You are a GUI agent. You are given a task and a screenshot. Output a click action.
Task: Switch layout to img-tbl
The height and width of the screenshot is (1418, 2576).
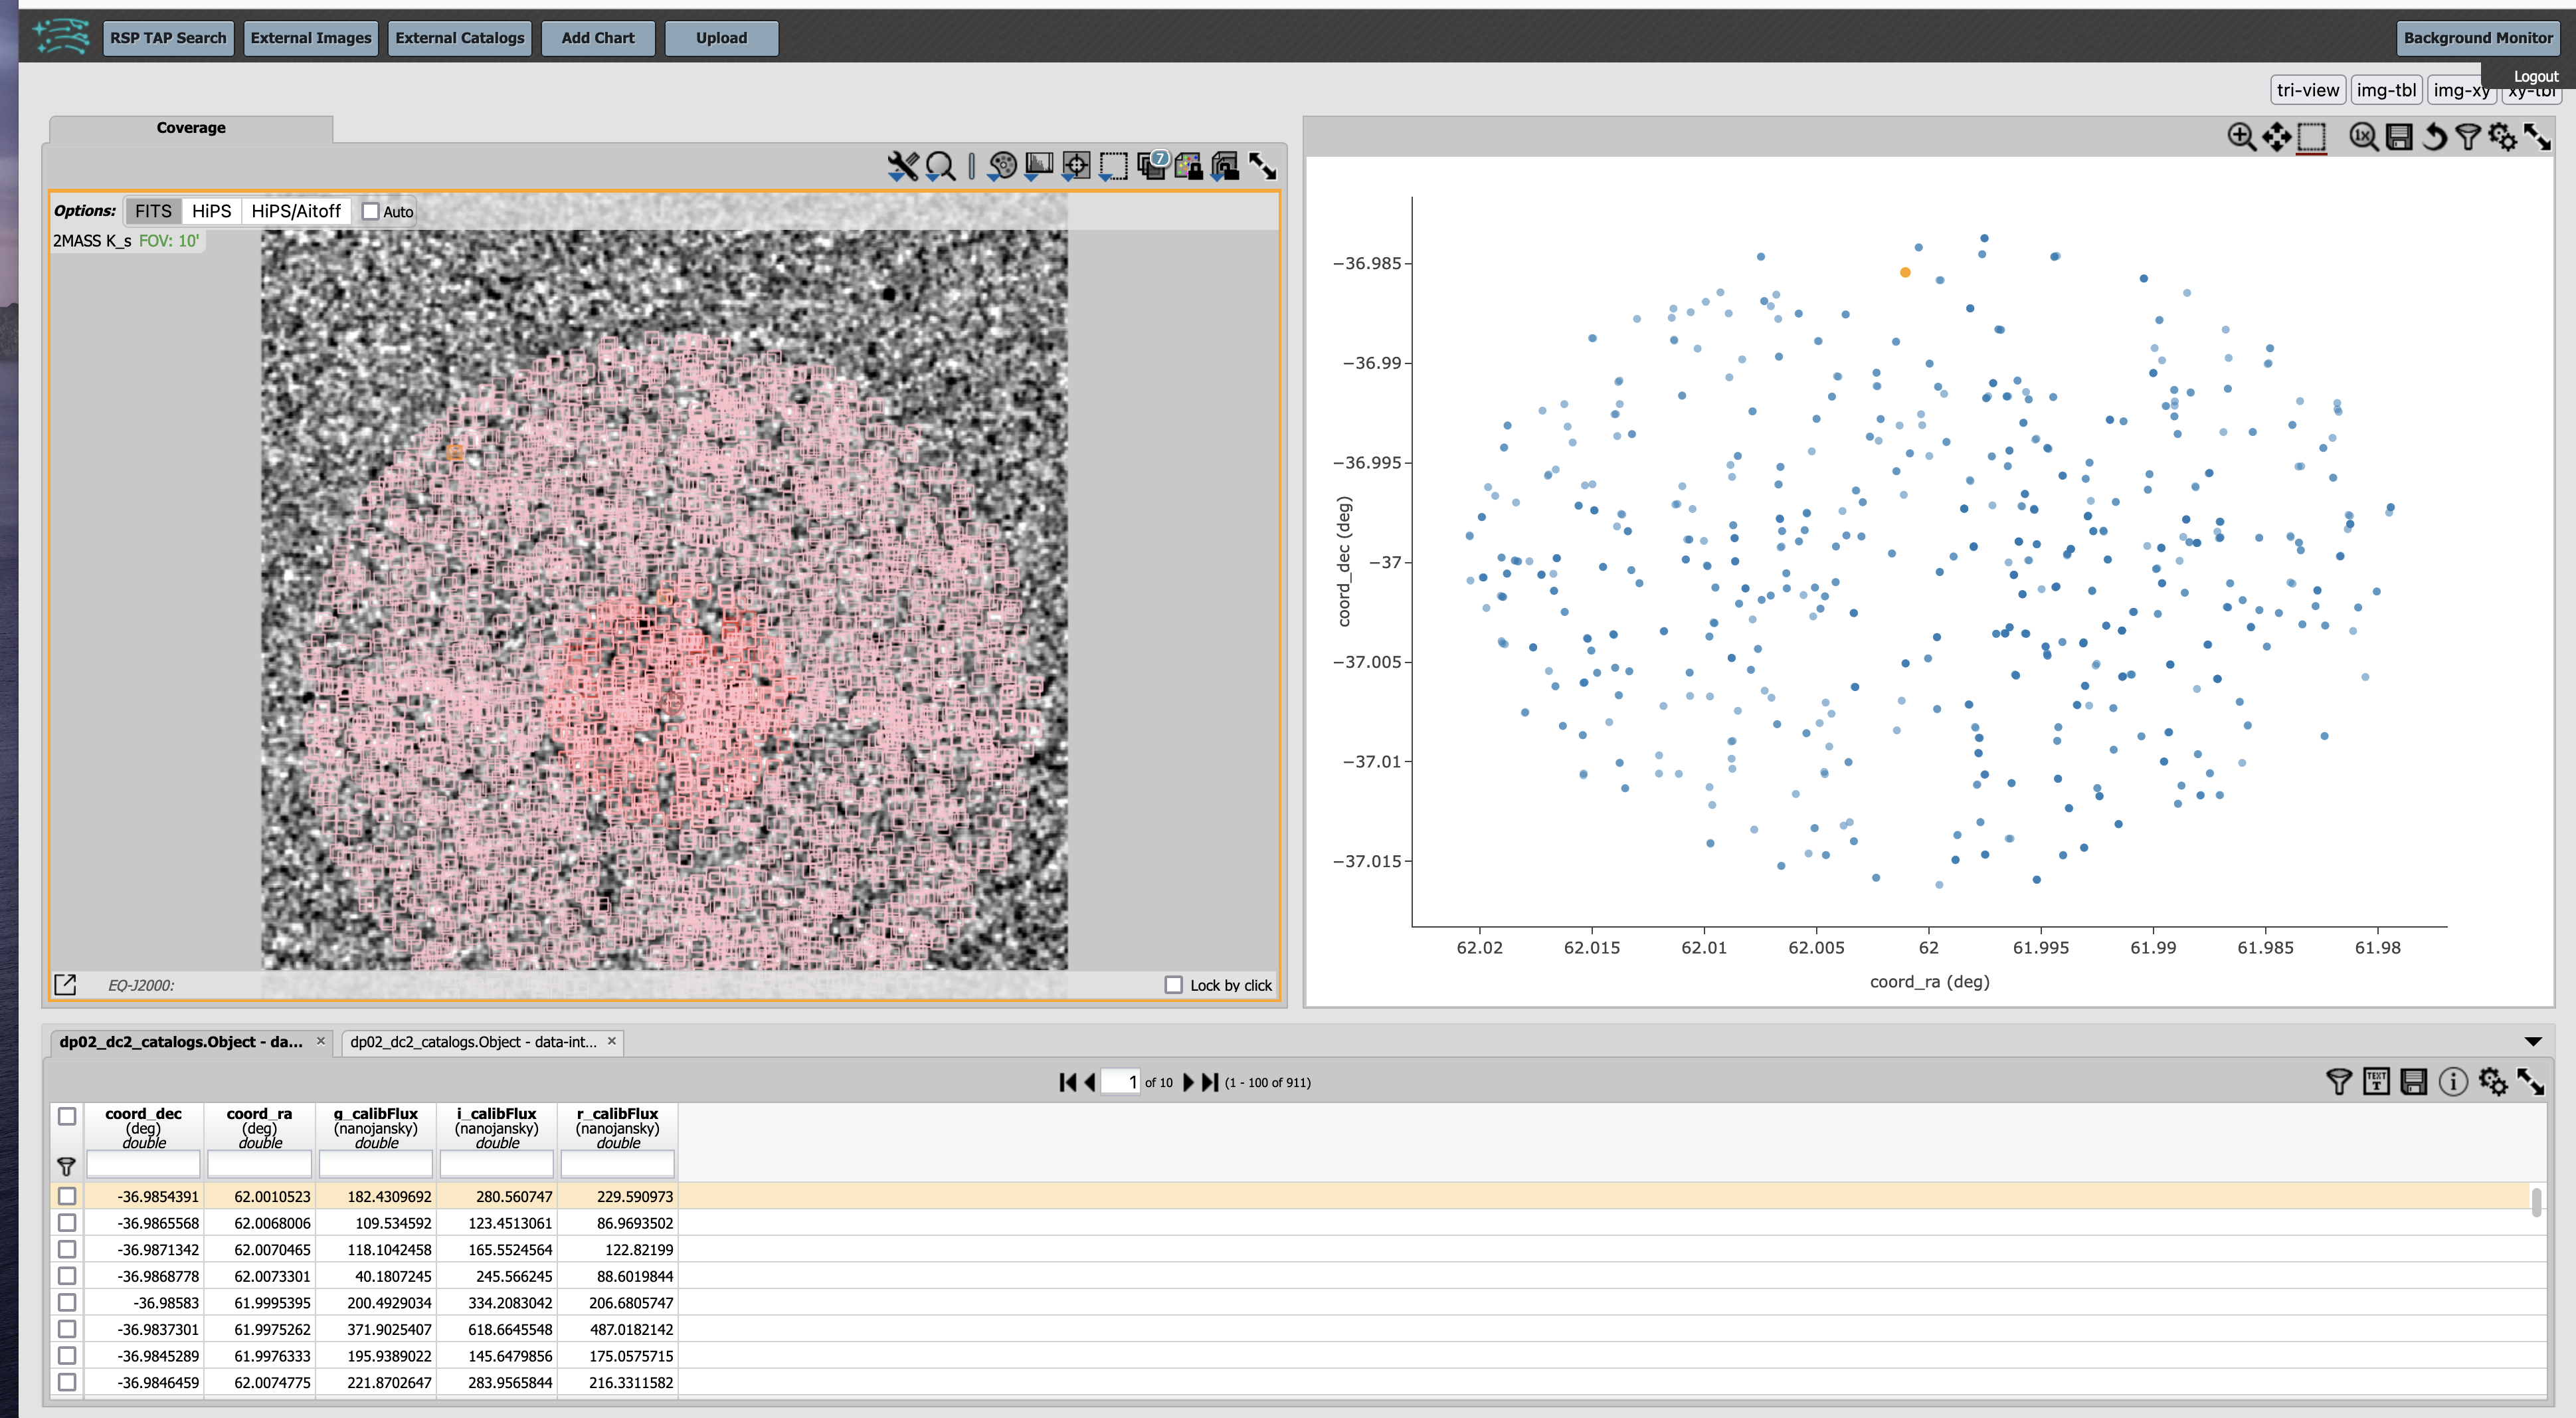click(x=2386, y=90)
